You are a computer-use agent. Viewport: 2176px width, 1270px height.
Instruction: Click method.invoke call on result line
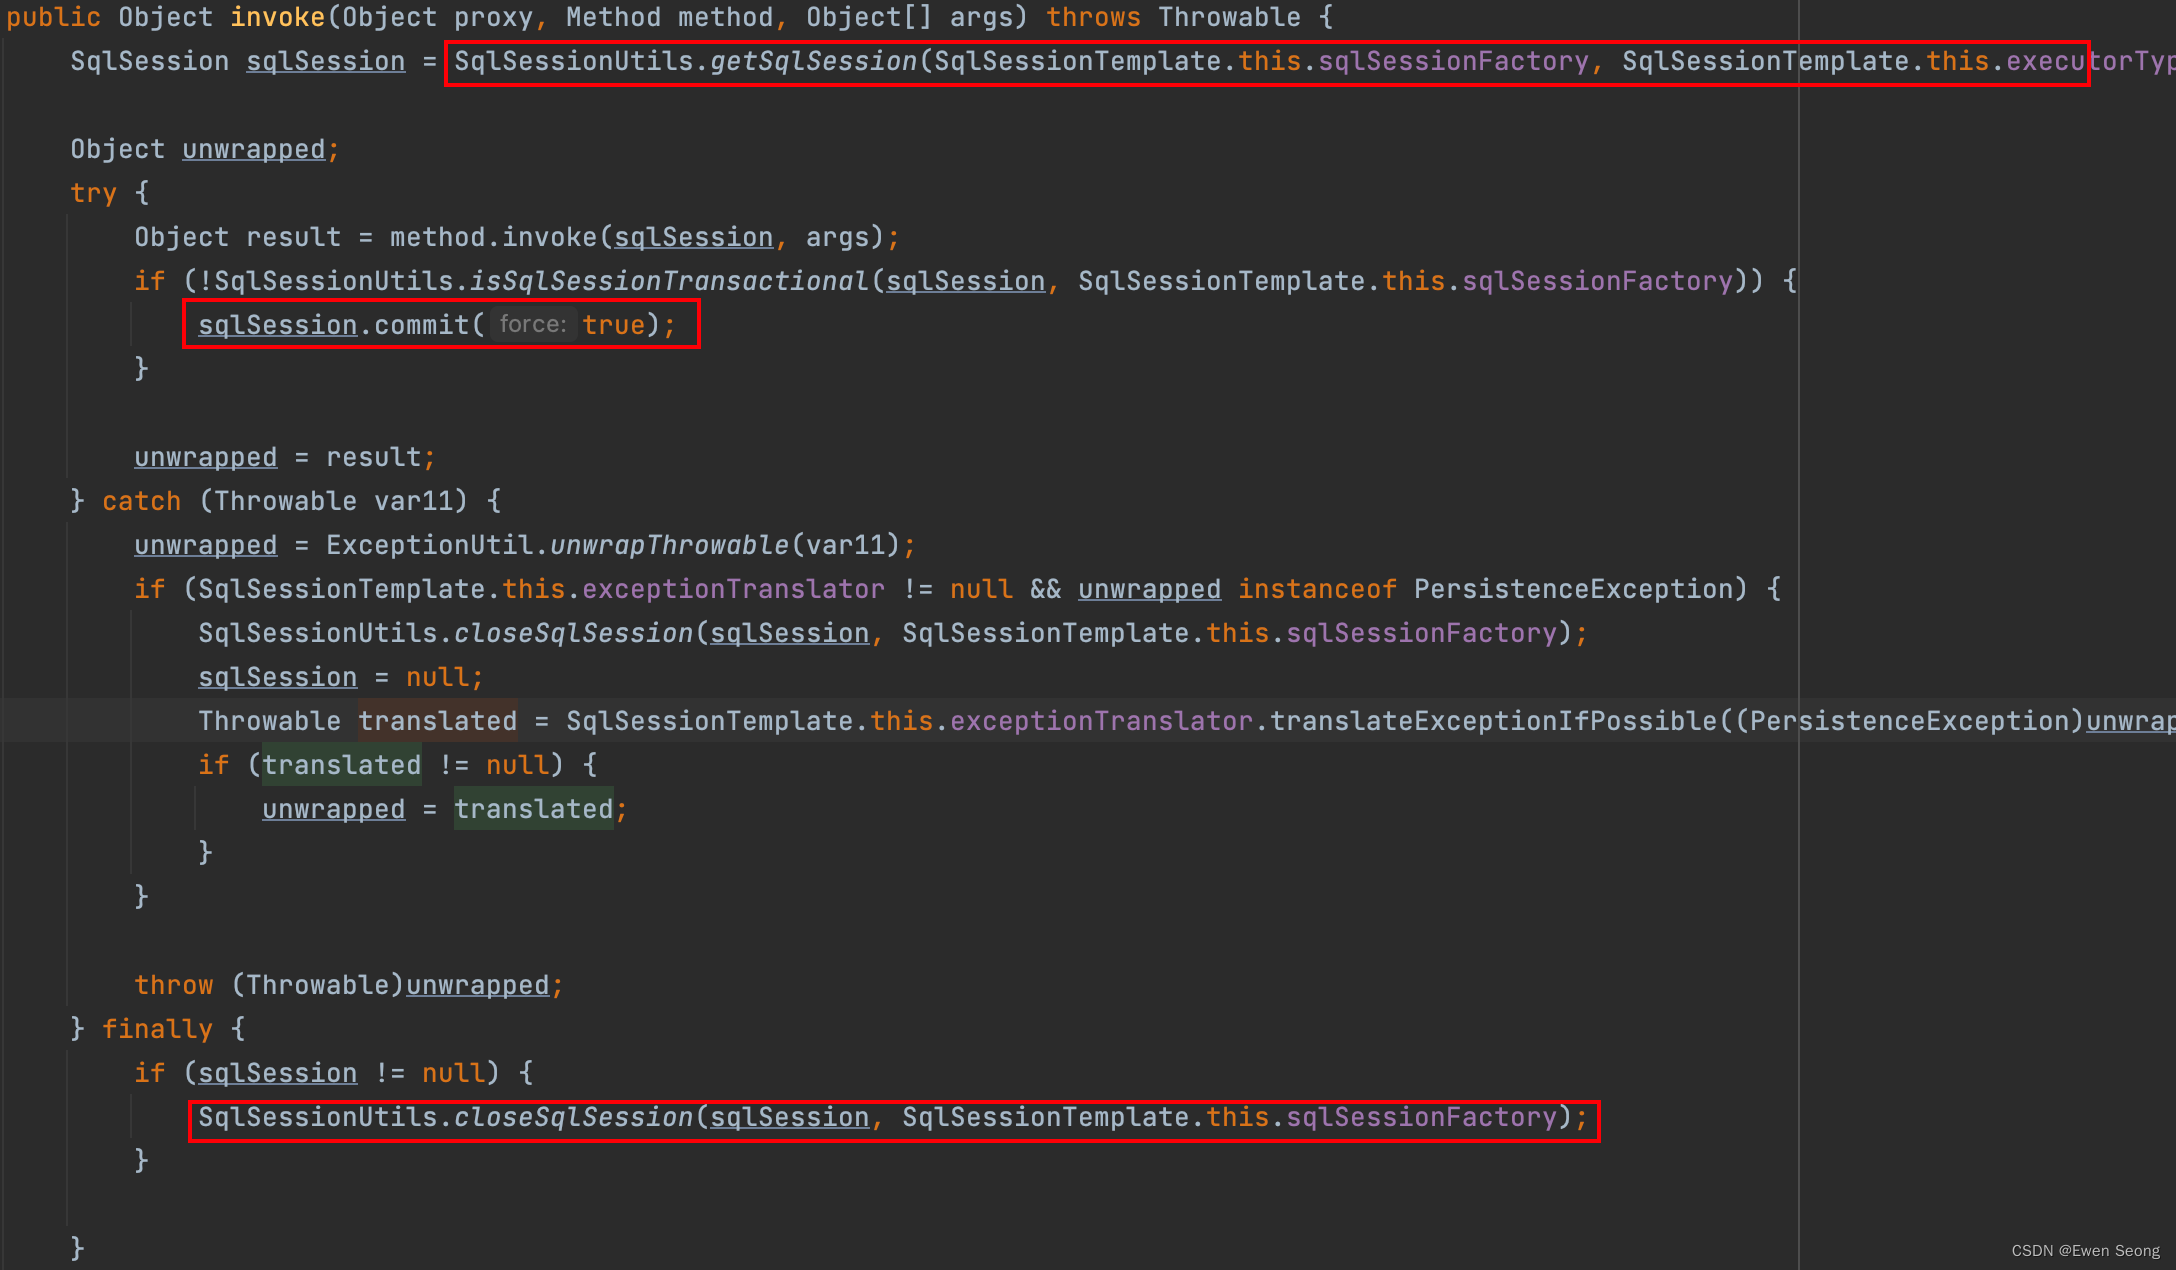pyautogui.click(x=493, y=237)
